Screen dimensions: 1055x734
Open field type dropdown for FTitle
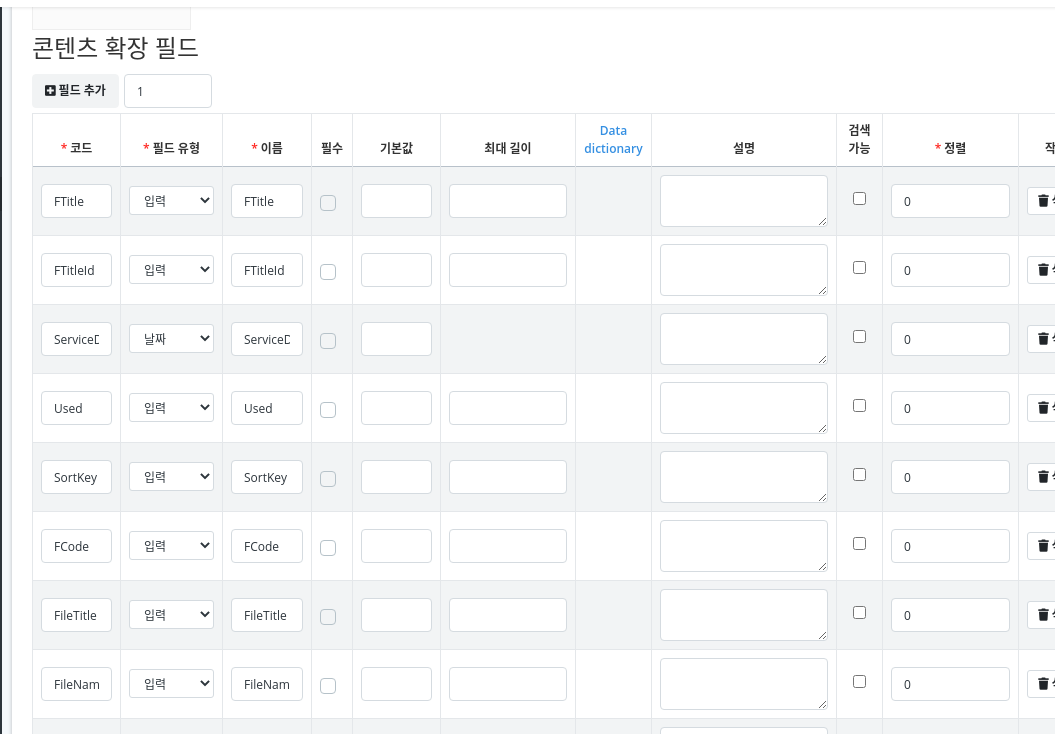click(x=171, y=201)
